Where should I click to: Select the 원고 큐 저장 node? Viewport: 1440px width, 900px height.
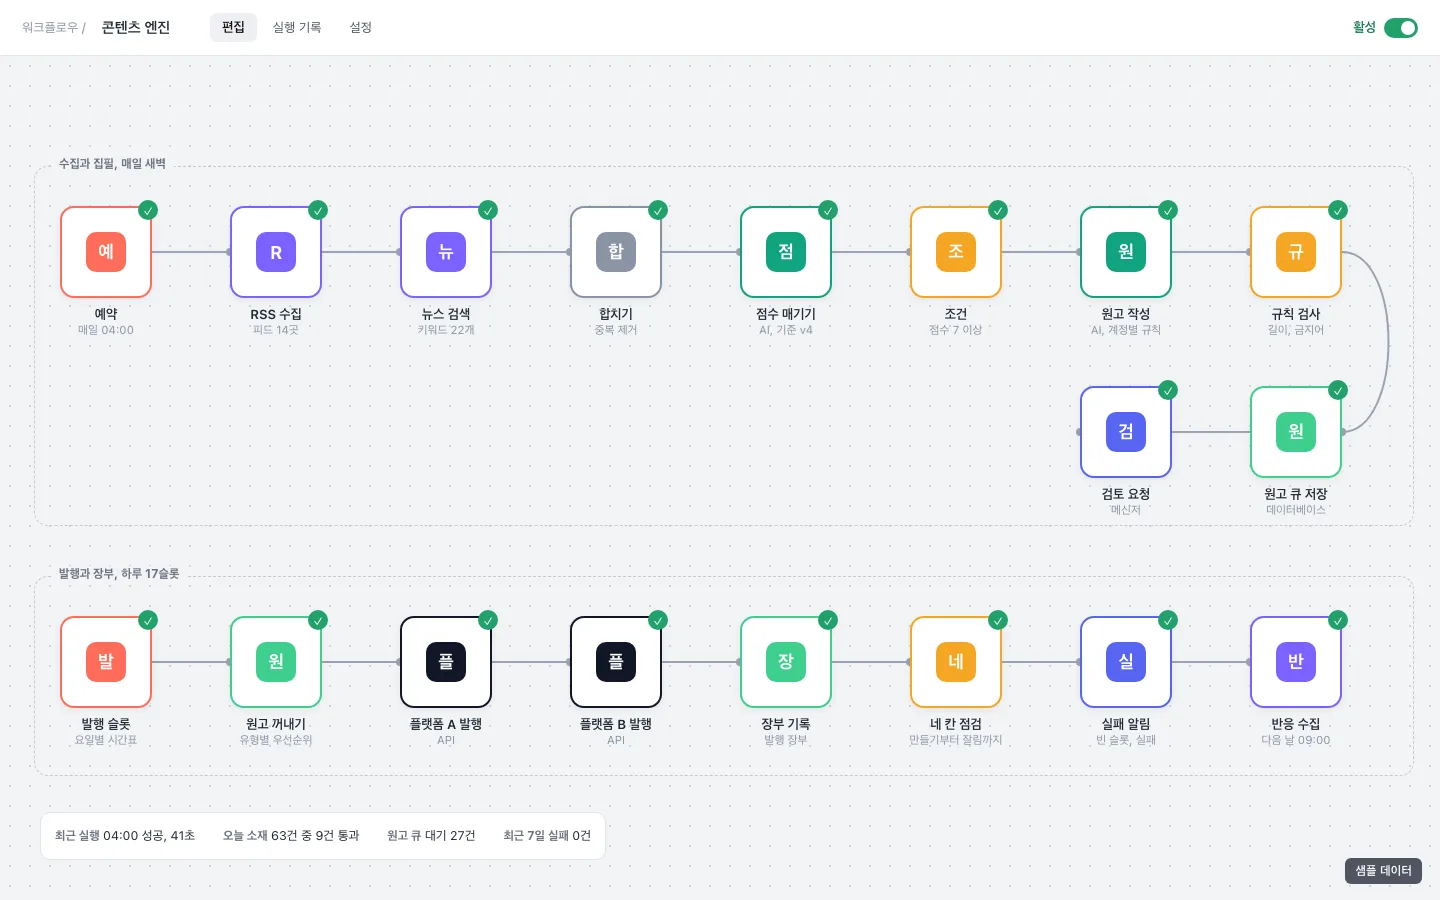pos(1296,432)
